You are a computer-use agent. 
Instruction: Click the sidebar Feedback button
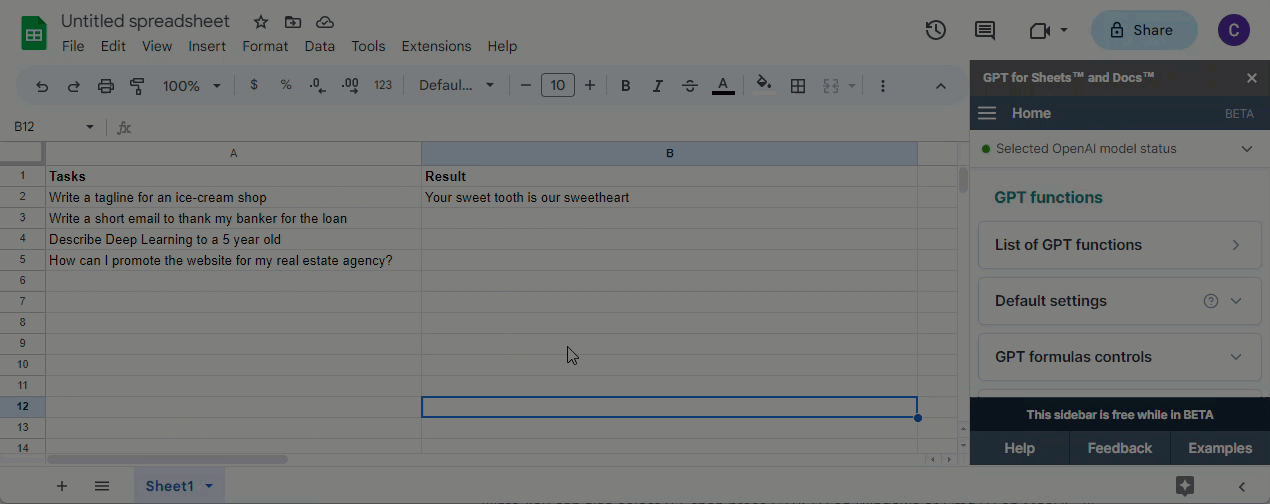click(1120, 448)
